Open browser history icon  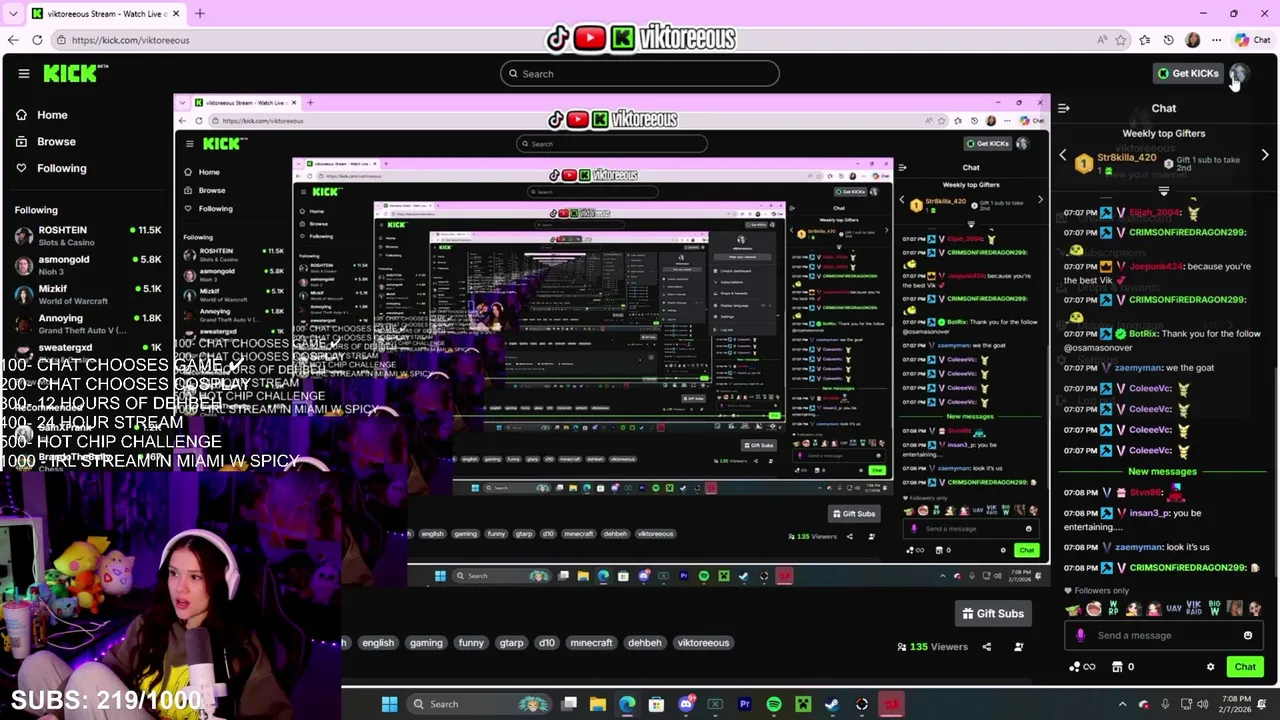click(1168, 40)
